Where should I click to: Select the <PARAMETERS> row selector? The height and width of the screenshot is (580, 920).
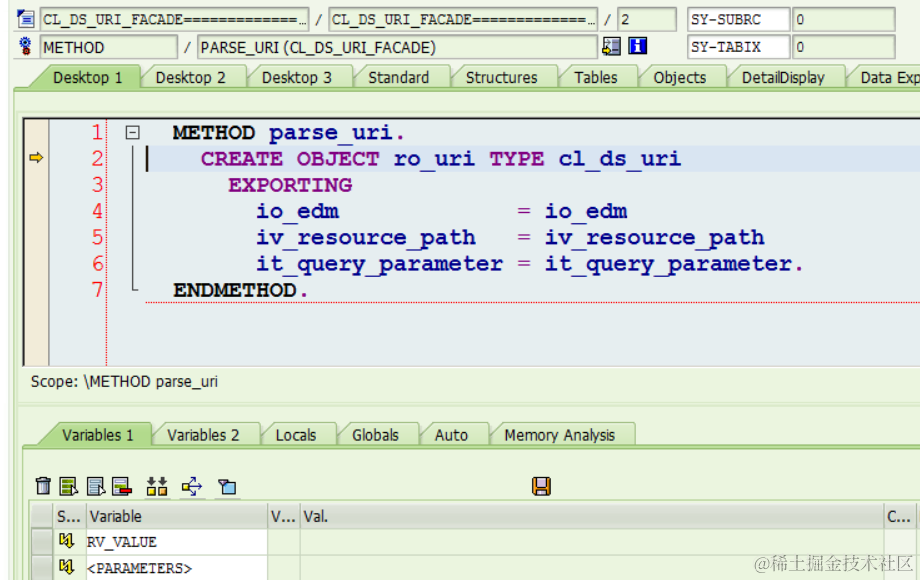pos(42,567)
